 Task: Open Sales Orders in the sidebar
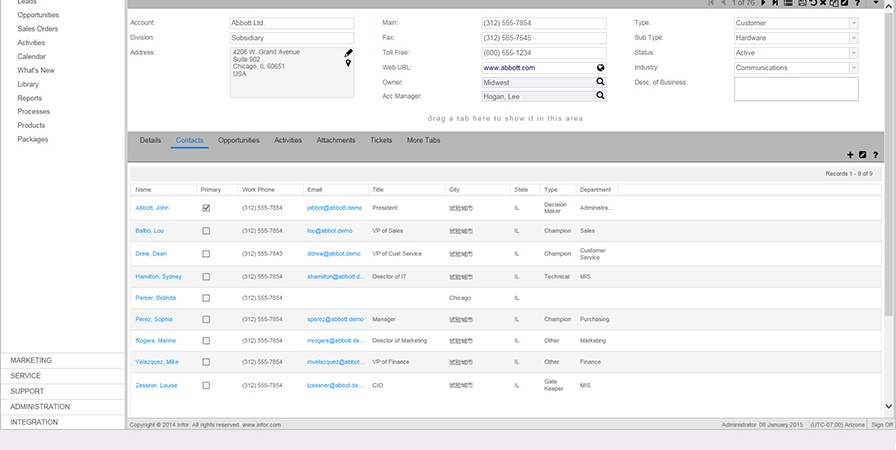(38, 29)
